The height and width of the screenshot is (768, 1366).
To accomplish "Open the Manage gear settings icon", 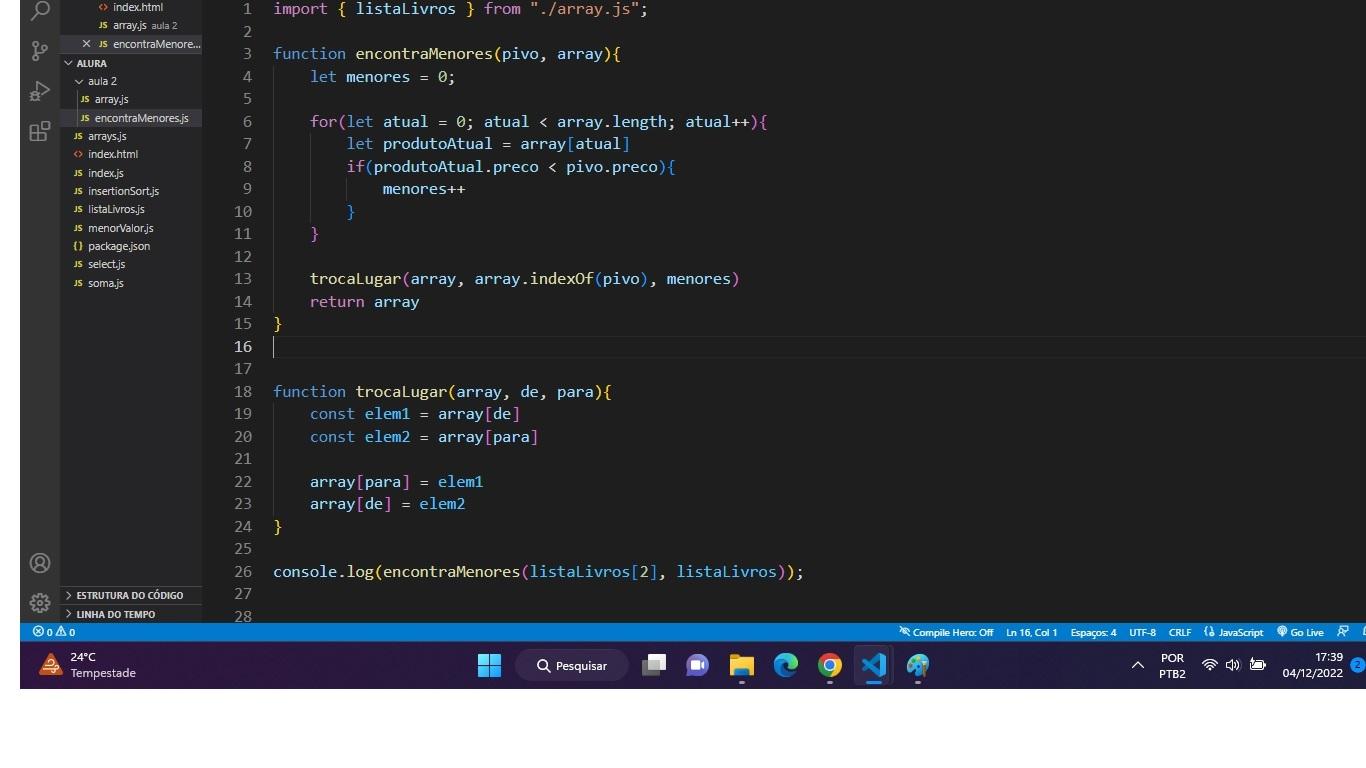I will click(40, 603).
